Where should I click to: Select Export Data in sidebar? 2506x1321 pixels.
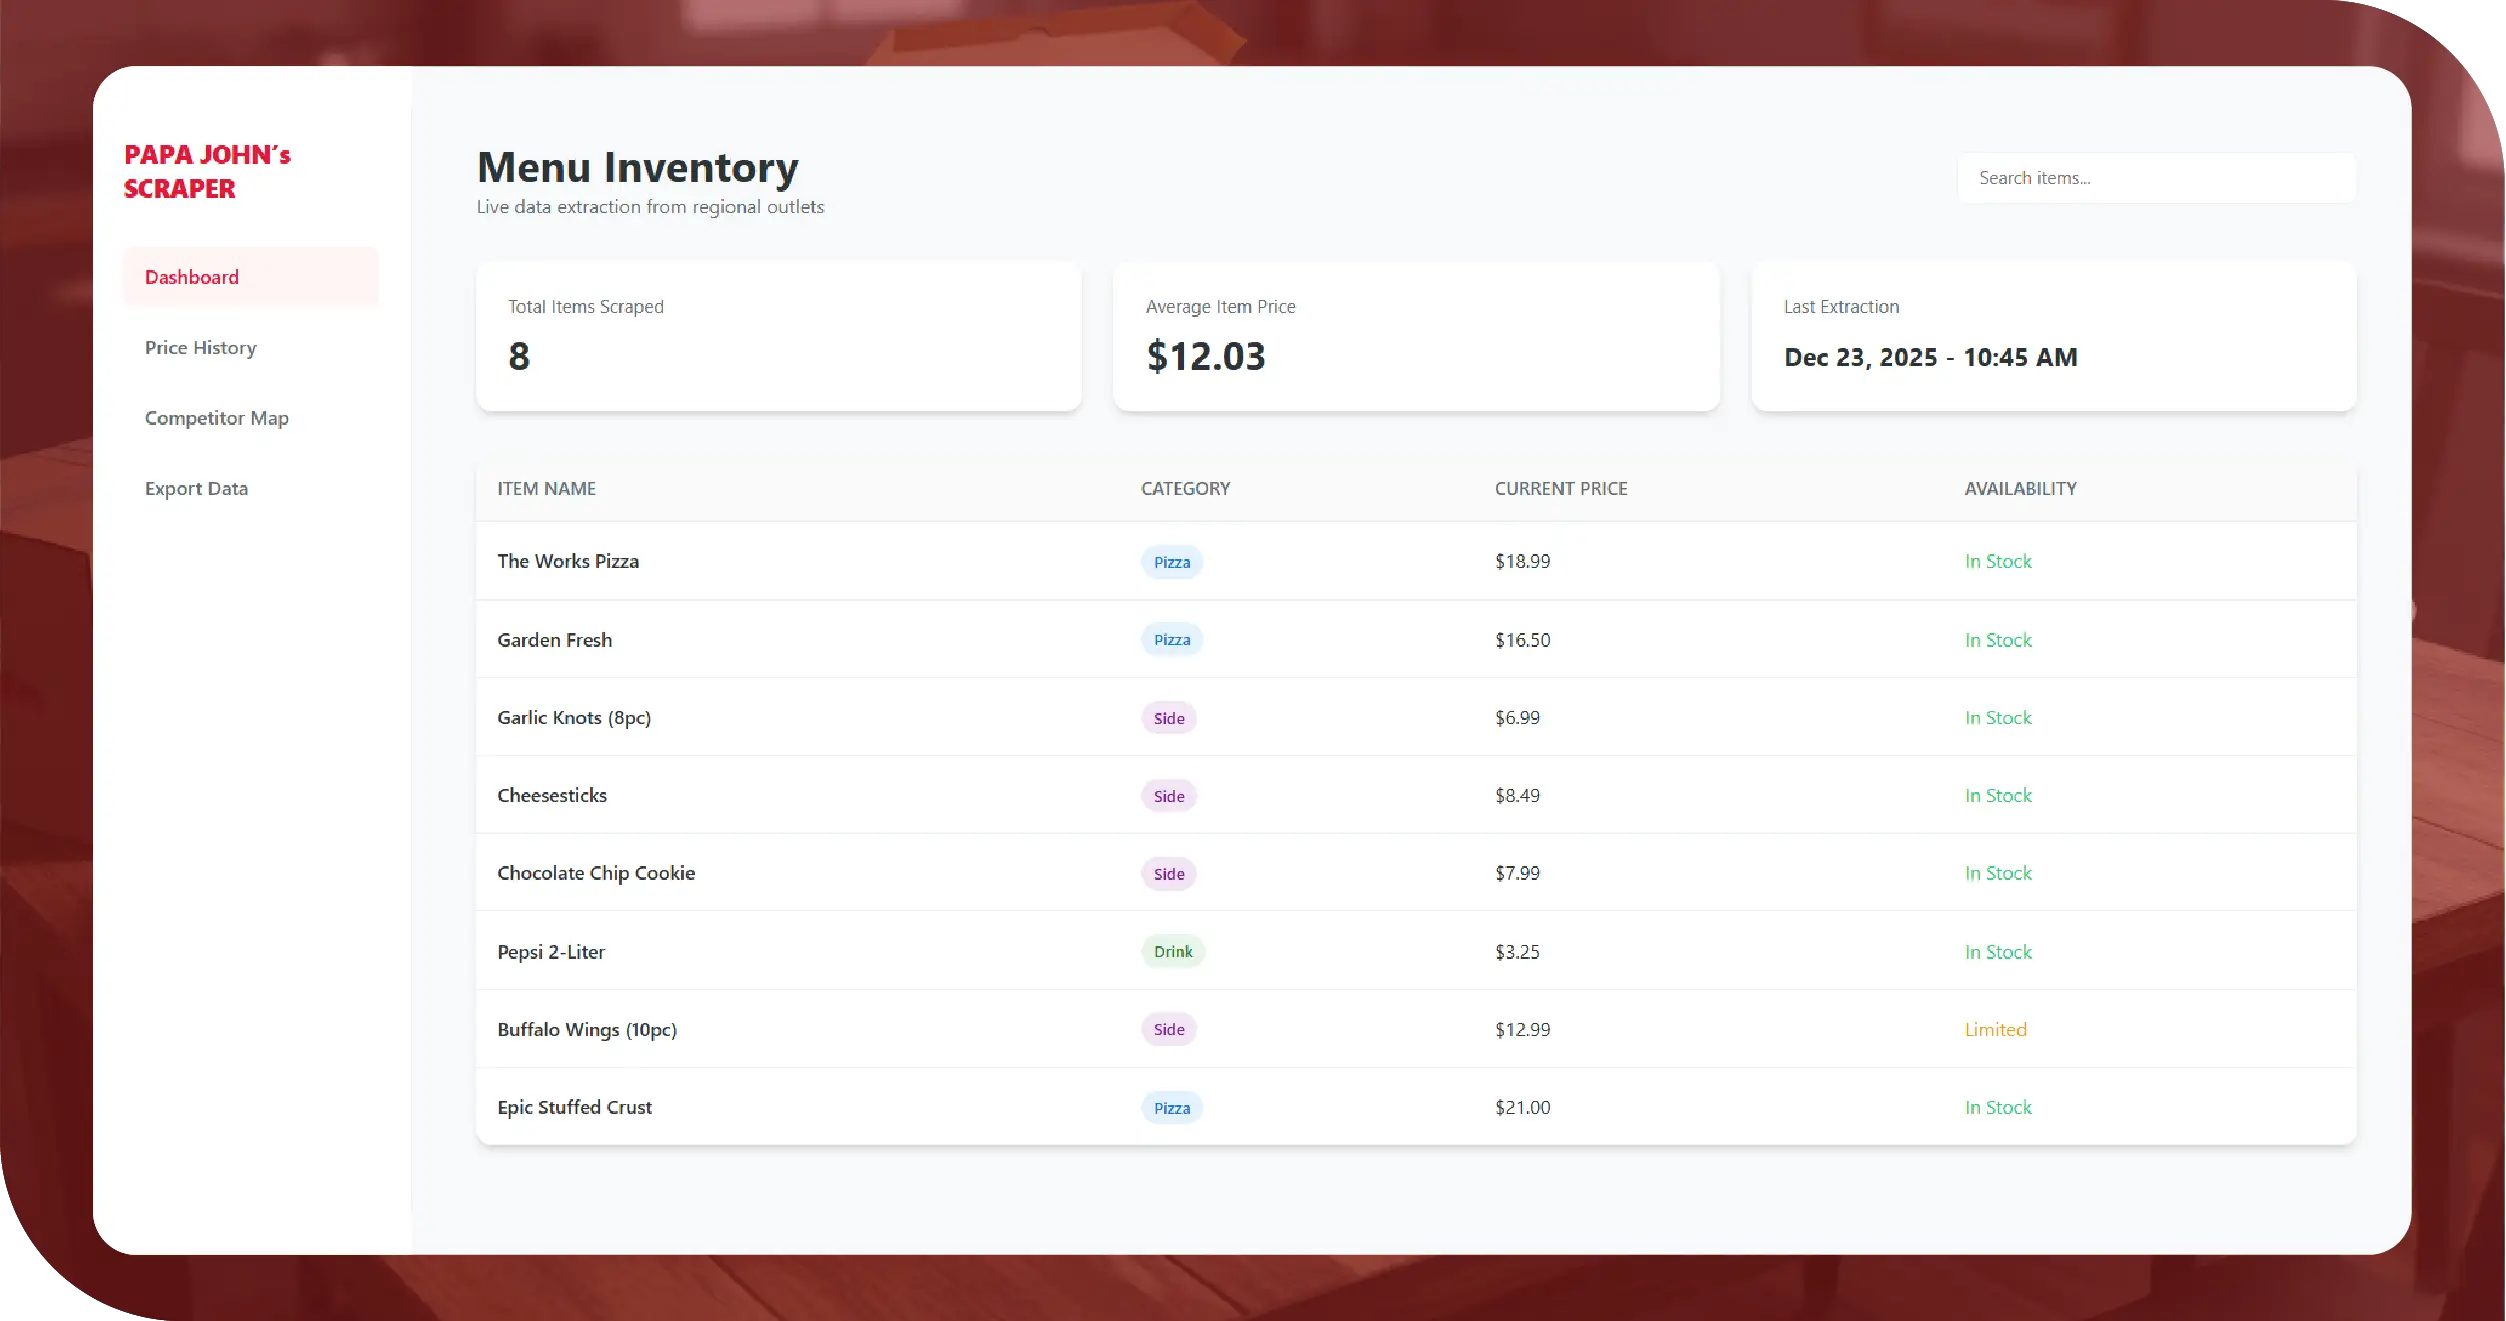[x=196, y=489]
